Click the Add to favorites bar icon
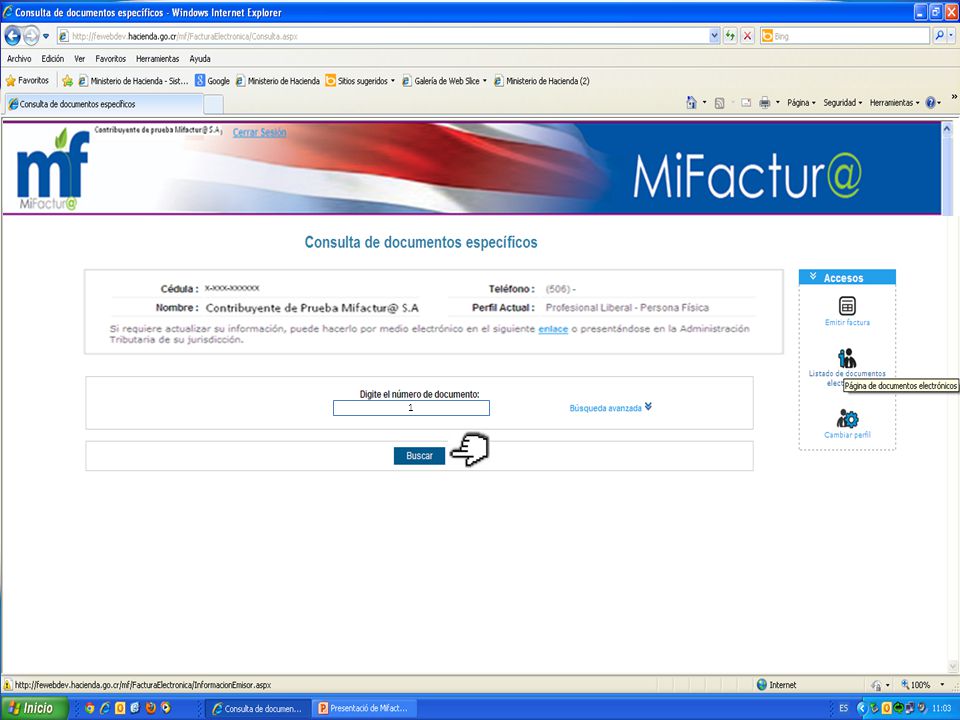This screenshot has height=720, width=960. pyautogui.click(x=67, y=81)
